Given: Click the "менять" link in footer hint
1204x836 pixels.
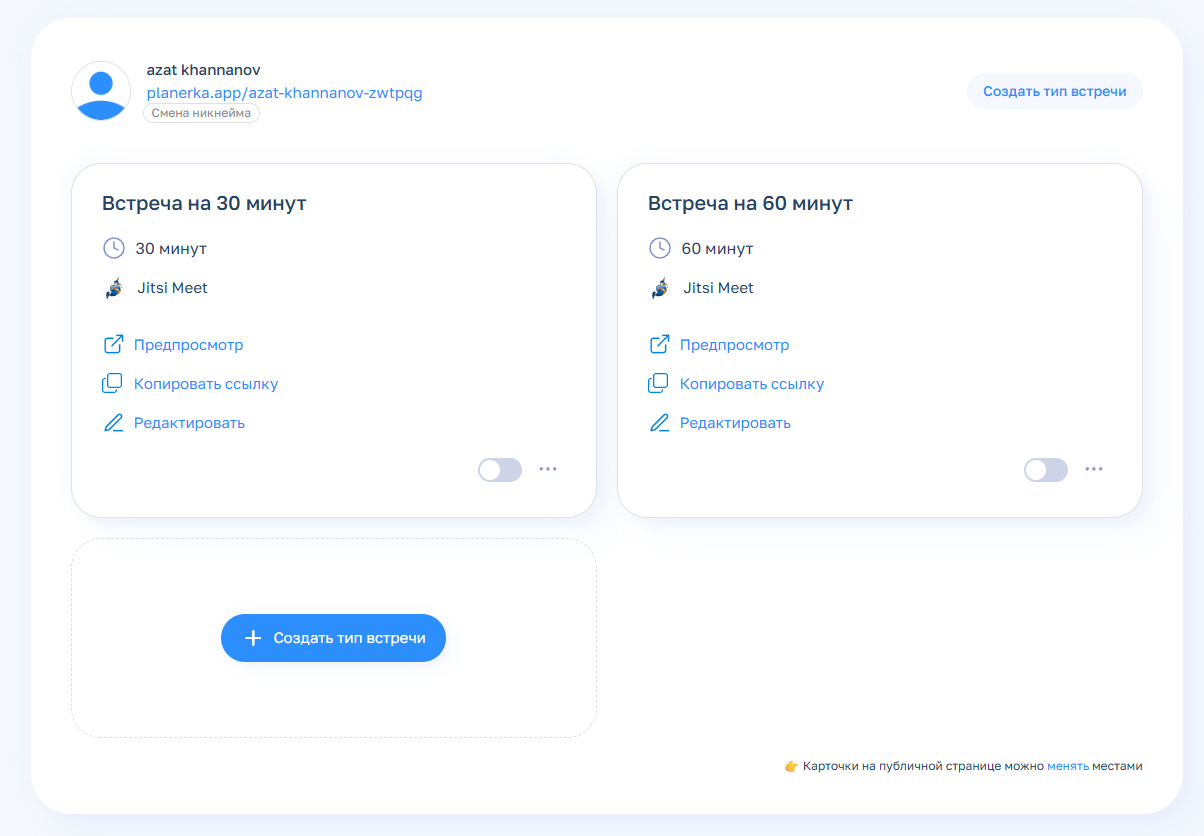Looking at the screenshot, I should (1067, 767).
